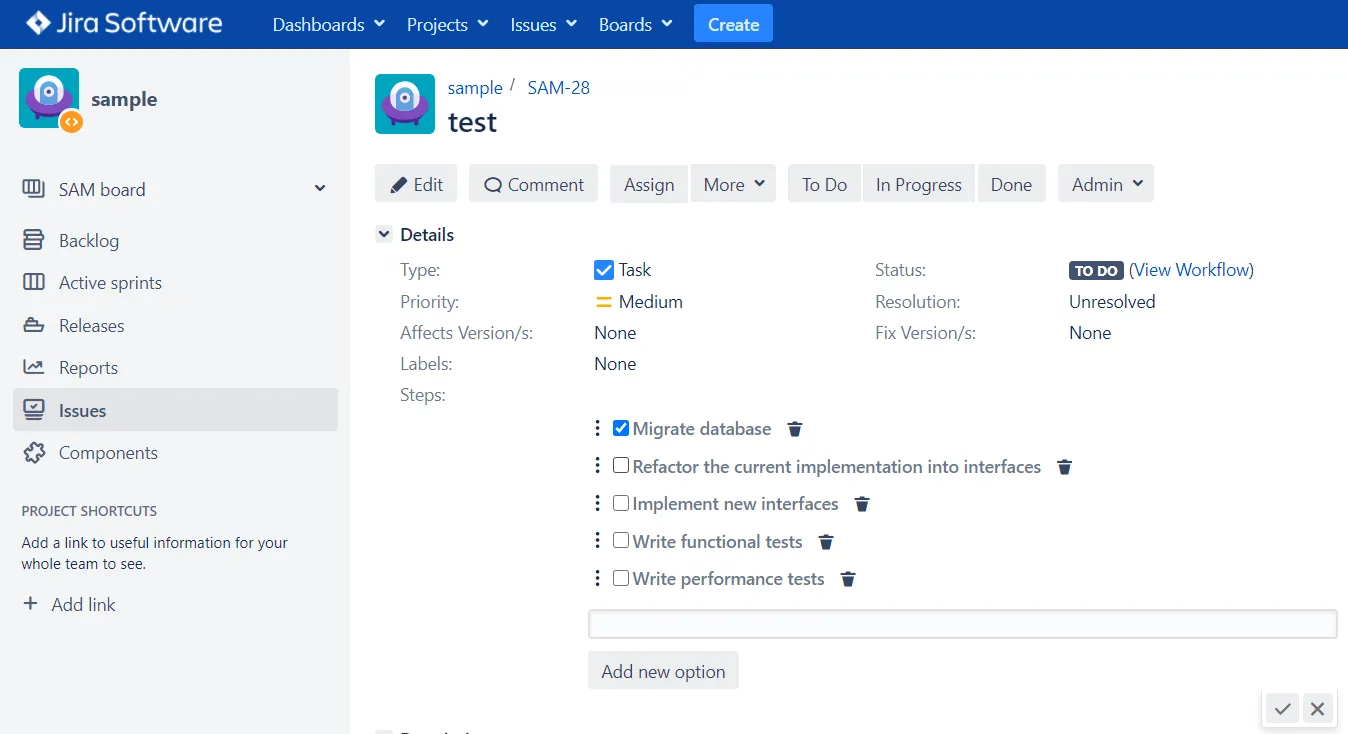Click the Jira Software logo
1348x734 pixels.
[124, 23]
